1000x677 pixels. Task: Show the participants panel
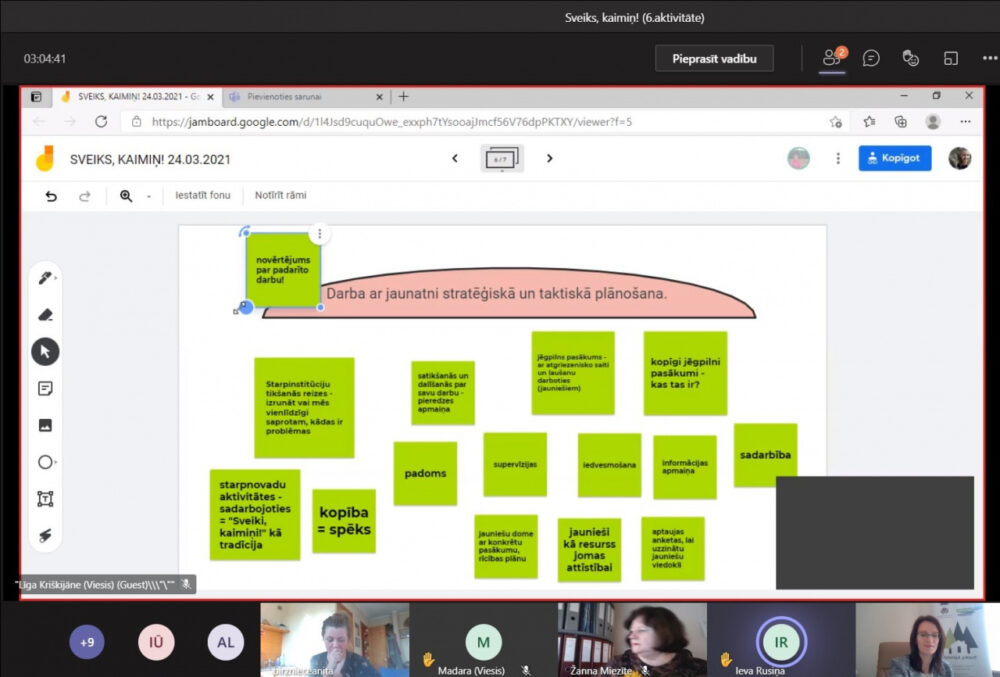click(832, 58)
